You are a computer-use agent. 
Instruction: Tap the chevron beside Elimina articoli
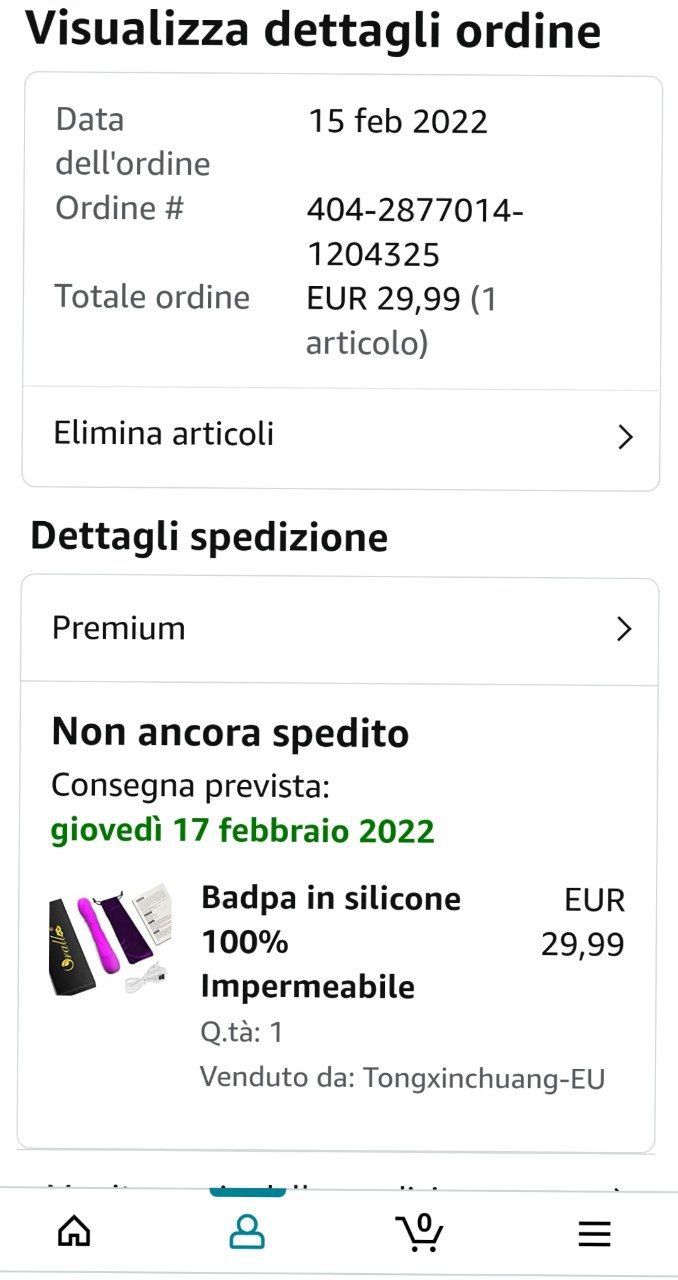(x=625, y=437)
